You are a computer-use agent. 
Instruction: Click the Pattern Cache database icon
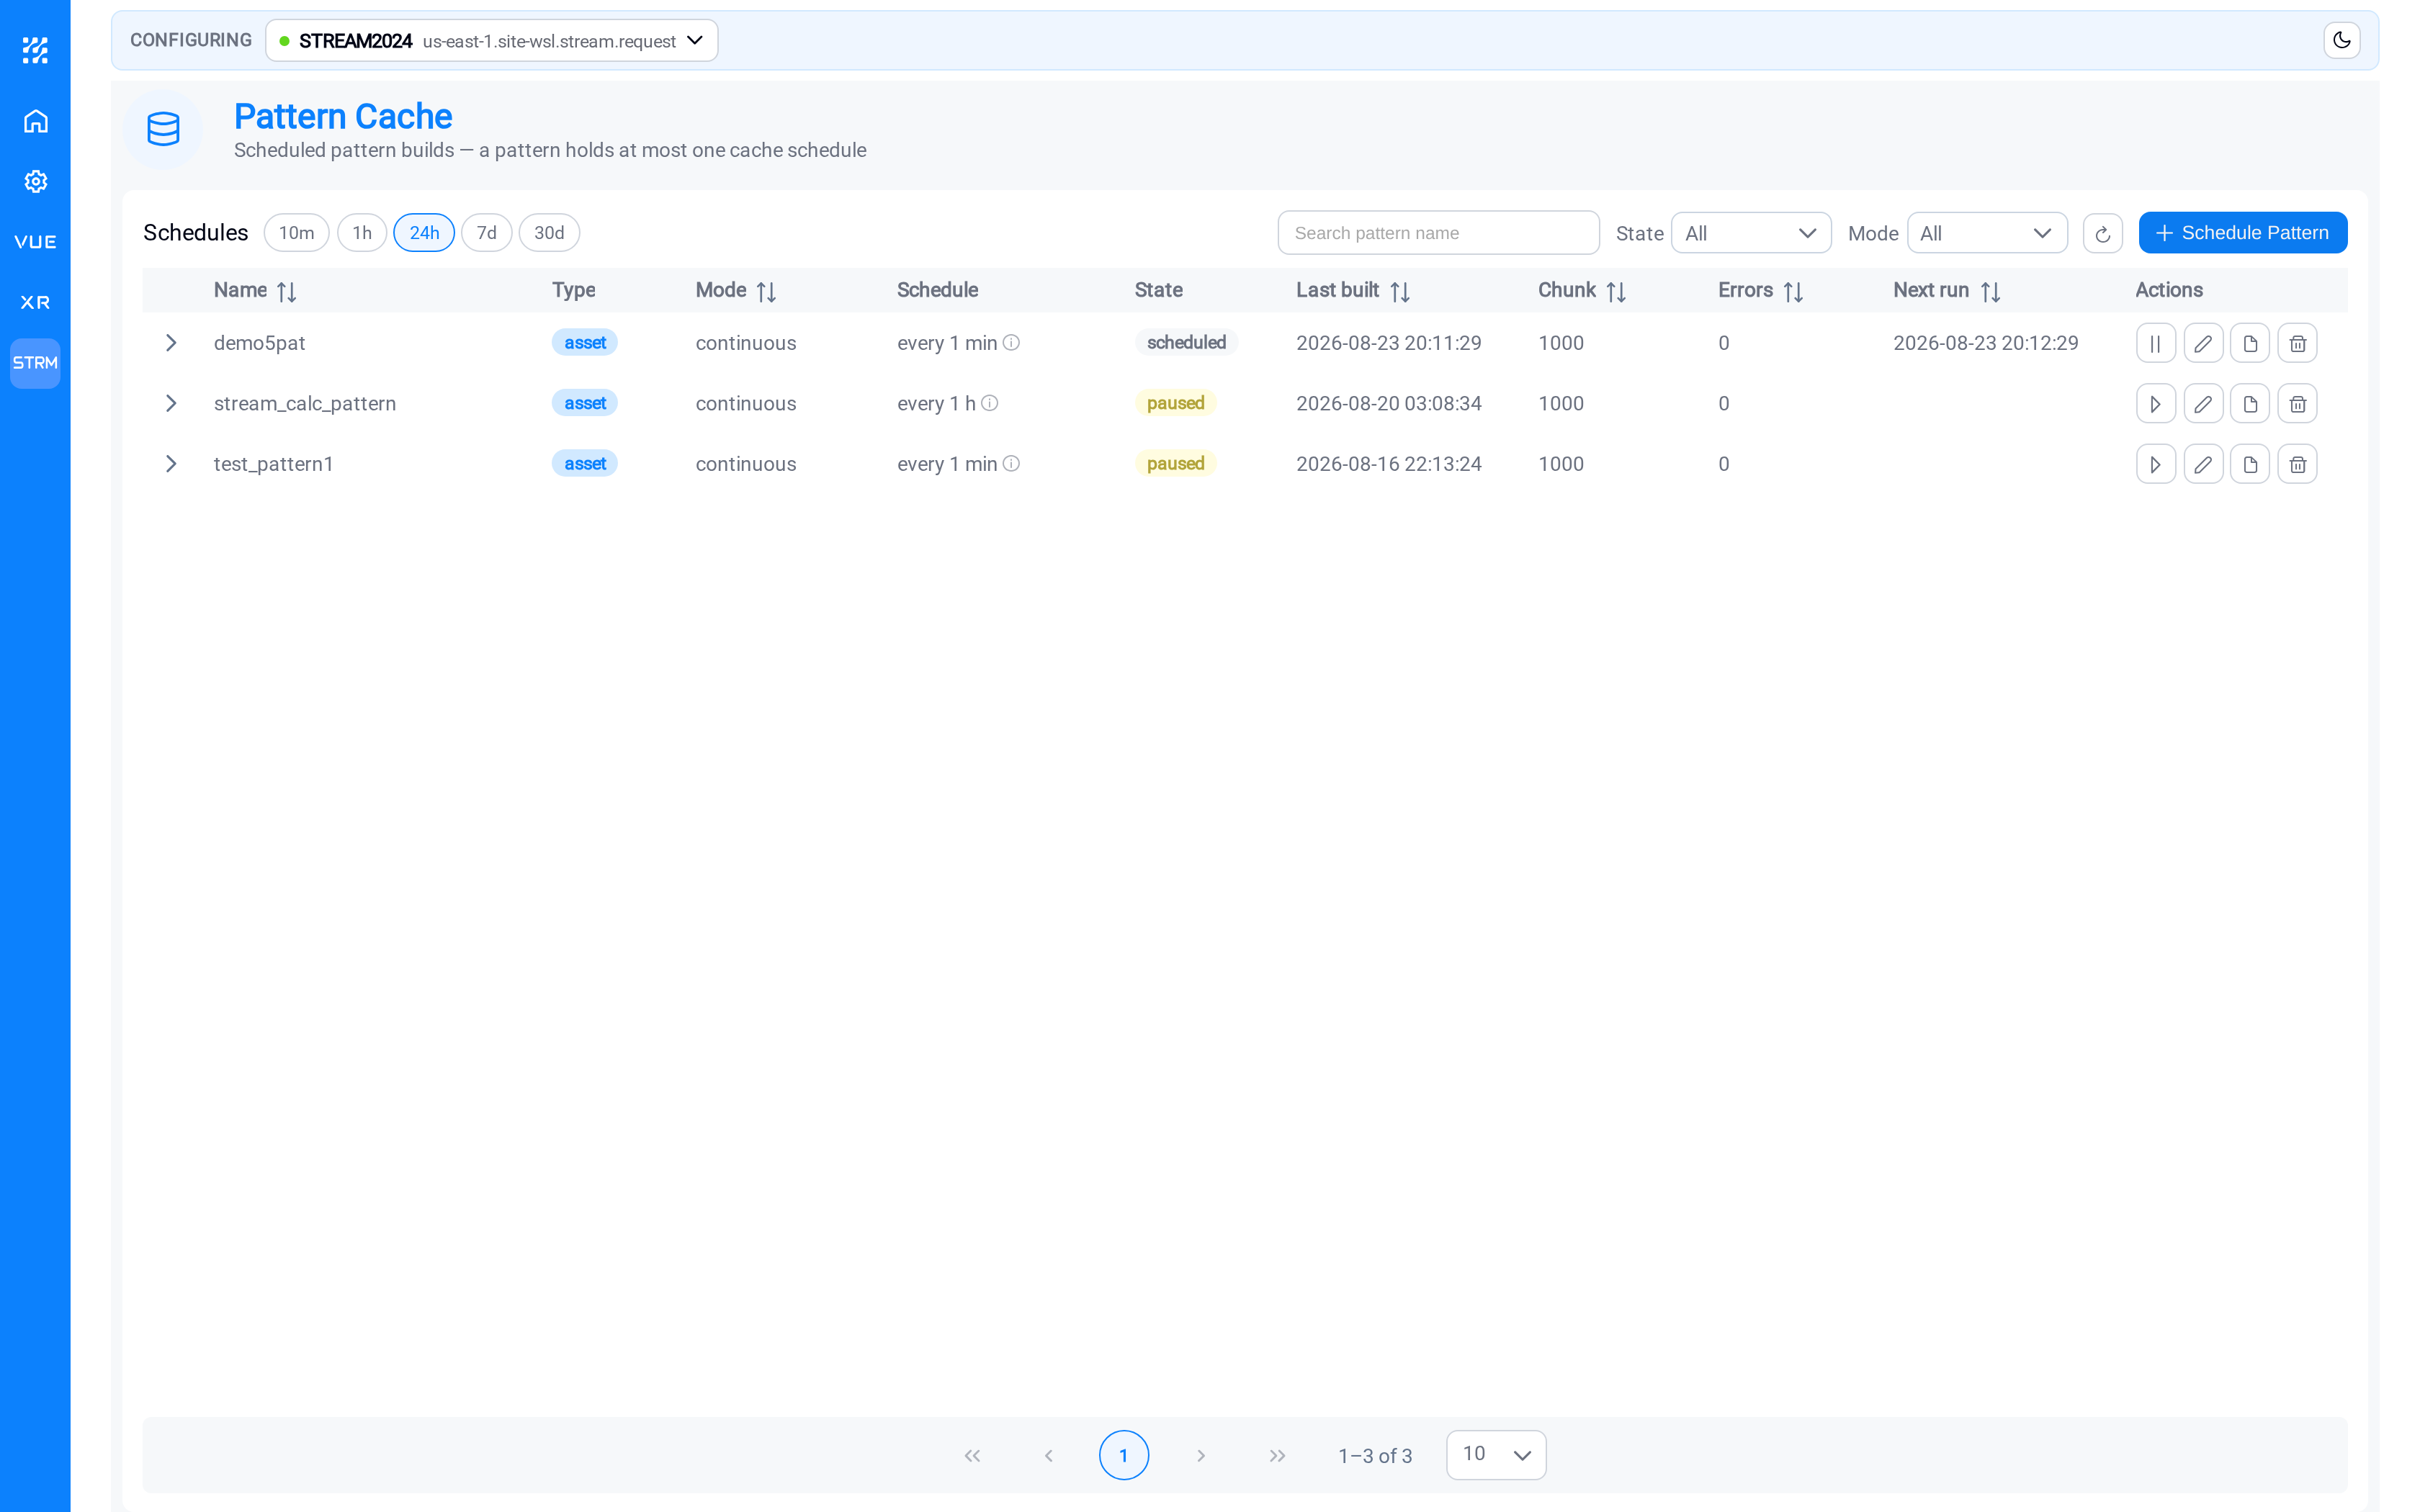[163, 129]
